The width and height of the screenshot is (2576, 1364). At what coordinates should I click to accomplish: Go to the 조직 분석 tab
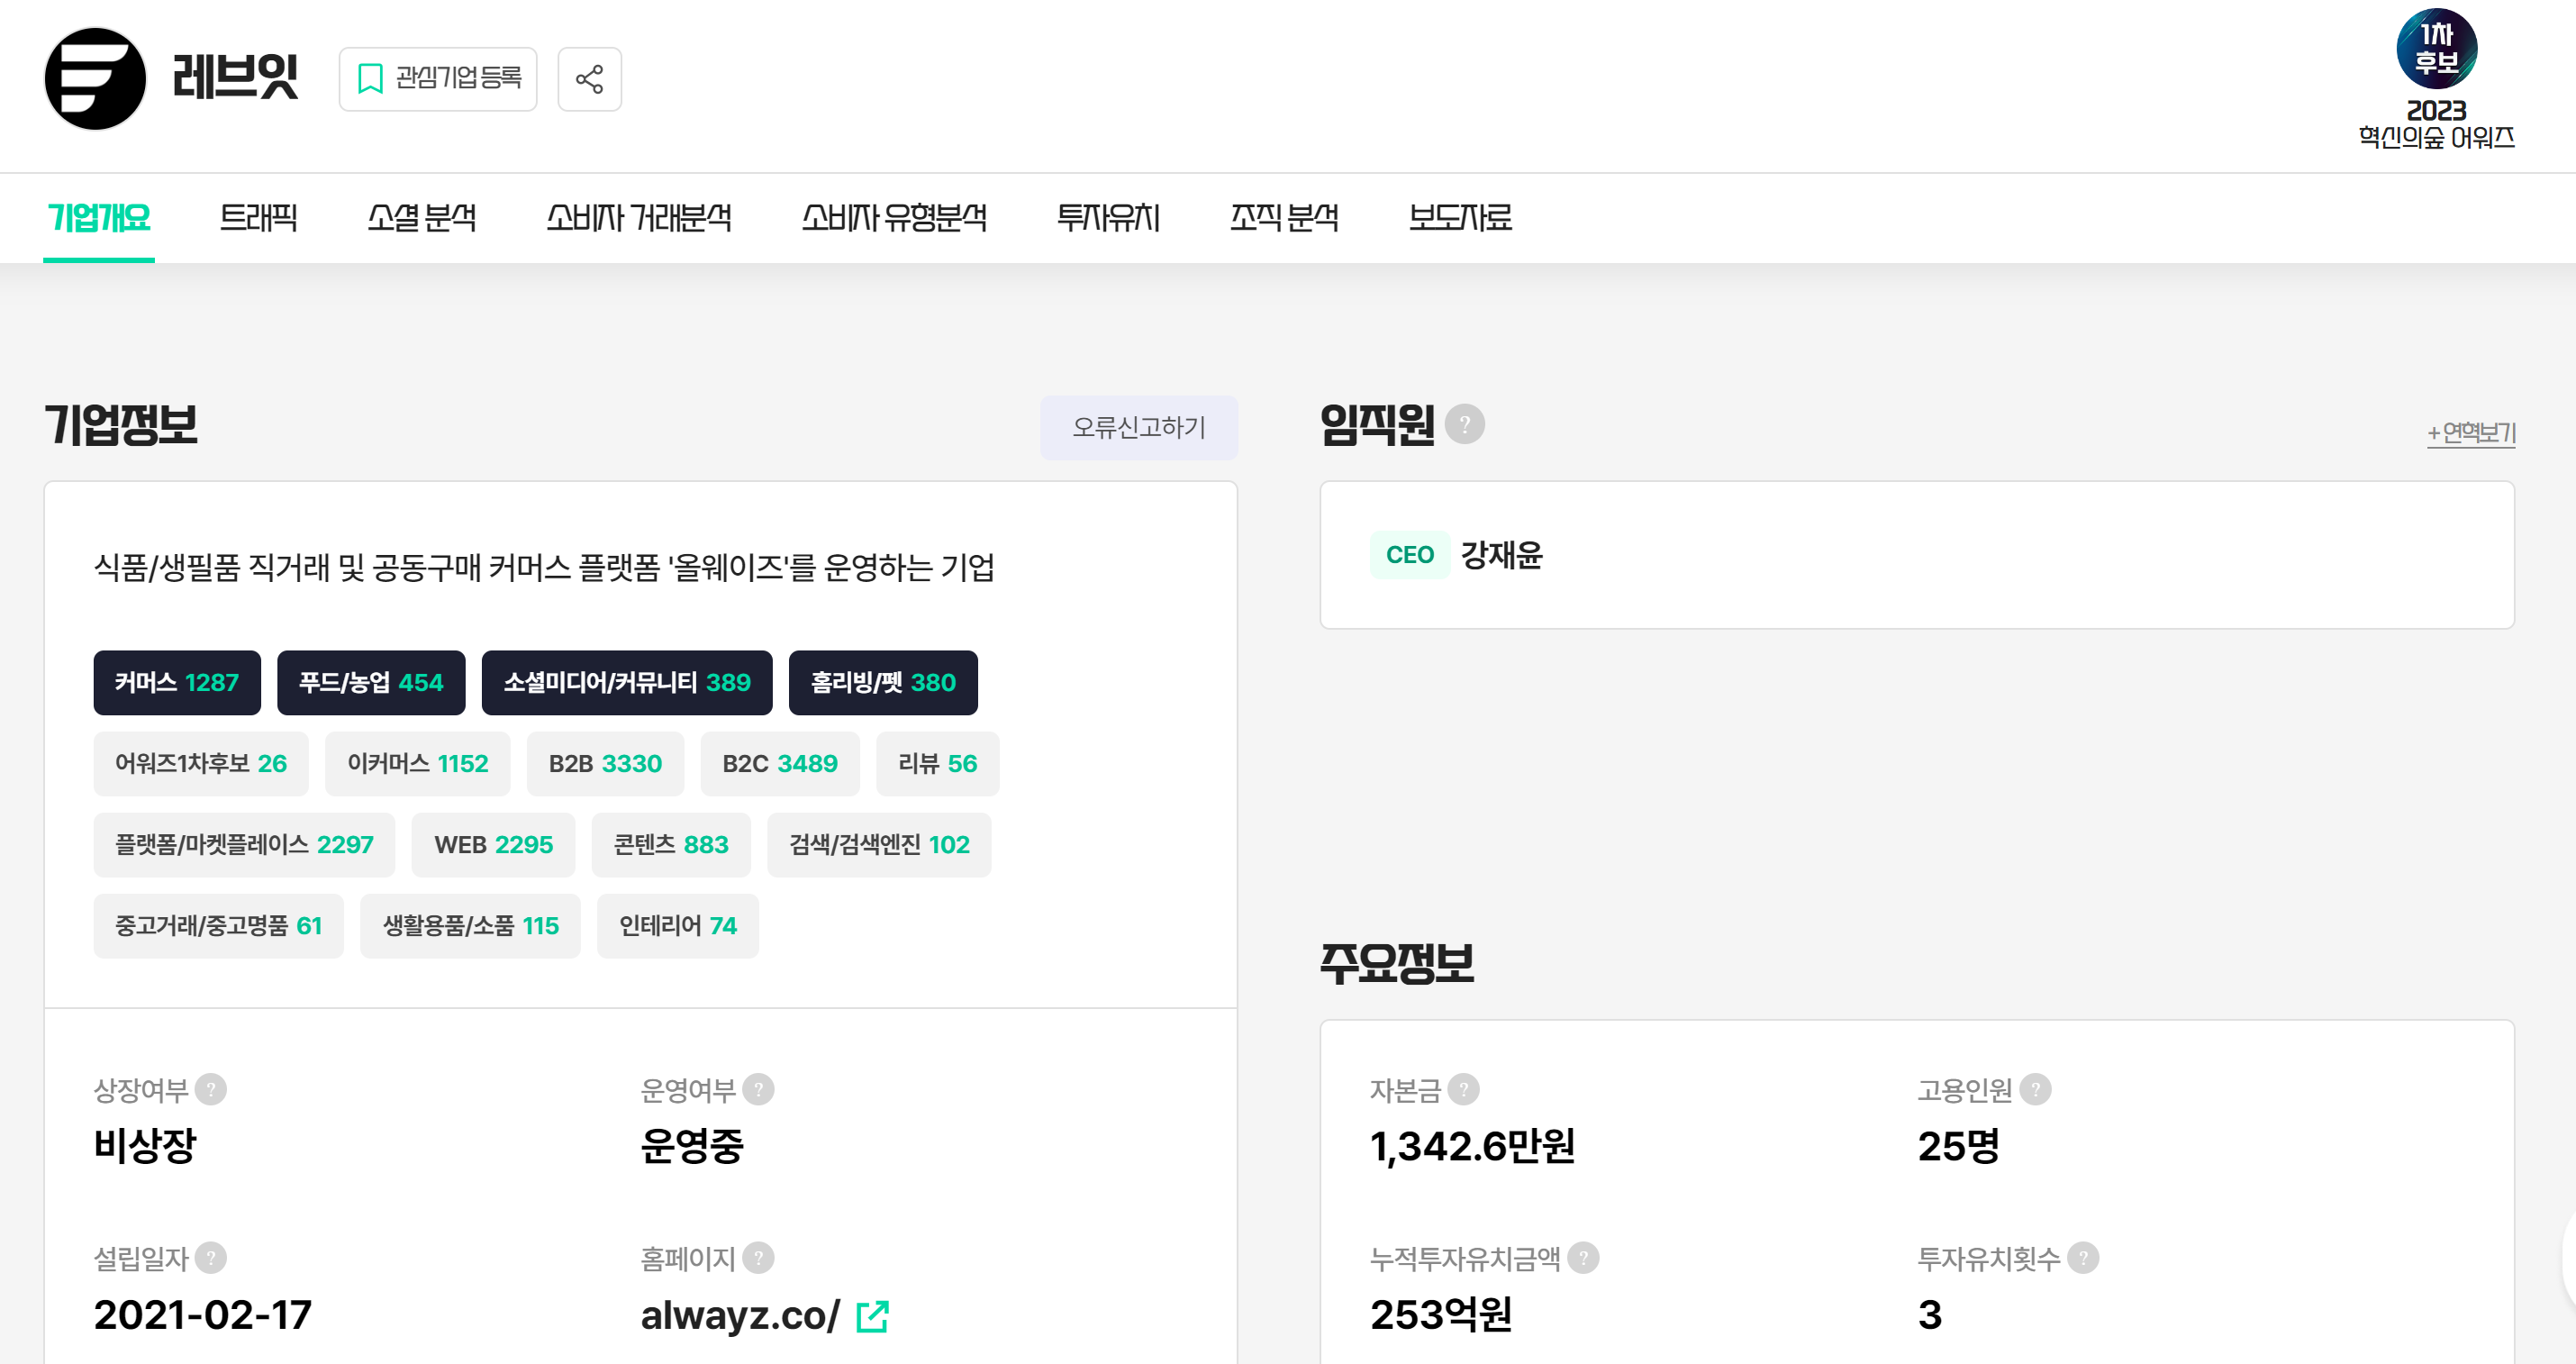point(1284,217)
